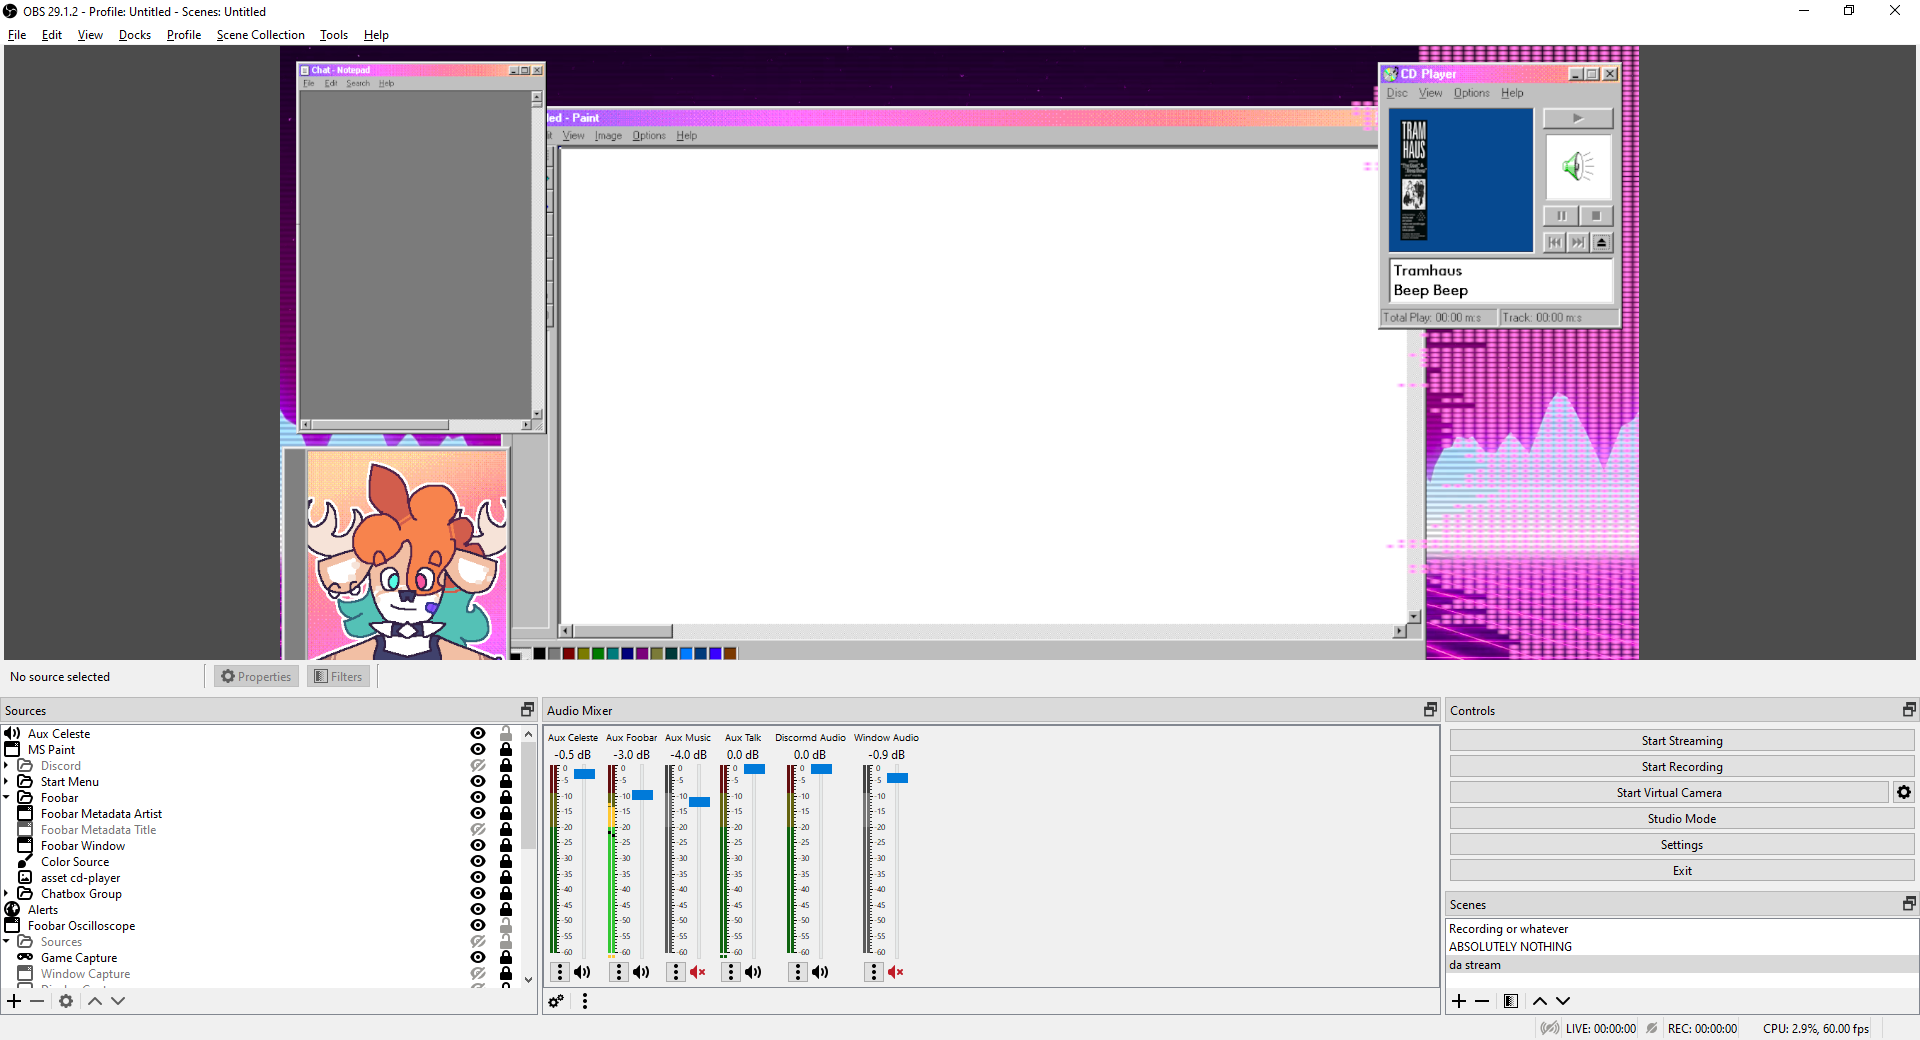Unlock the MS Paint source padlock

pos(505,749)
